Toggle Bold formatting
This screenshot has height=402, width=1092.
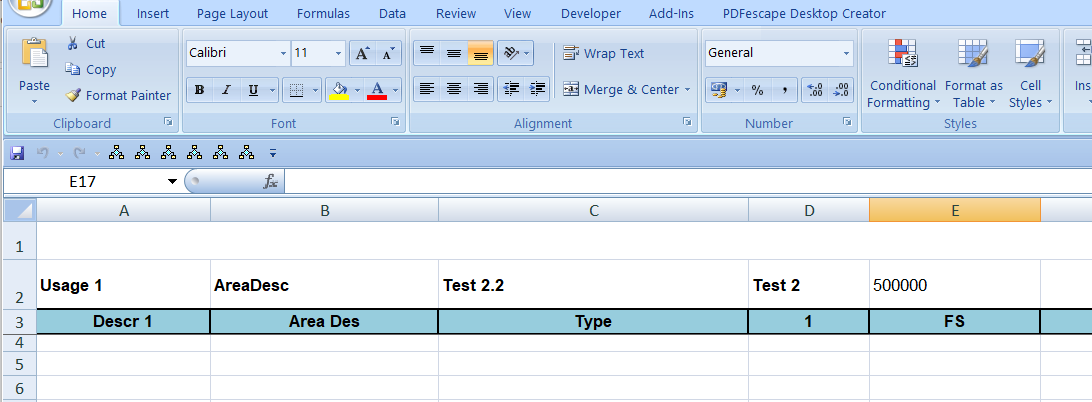pyautogui.click(x=199, y=90)
